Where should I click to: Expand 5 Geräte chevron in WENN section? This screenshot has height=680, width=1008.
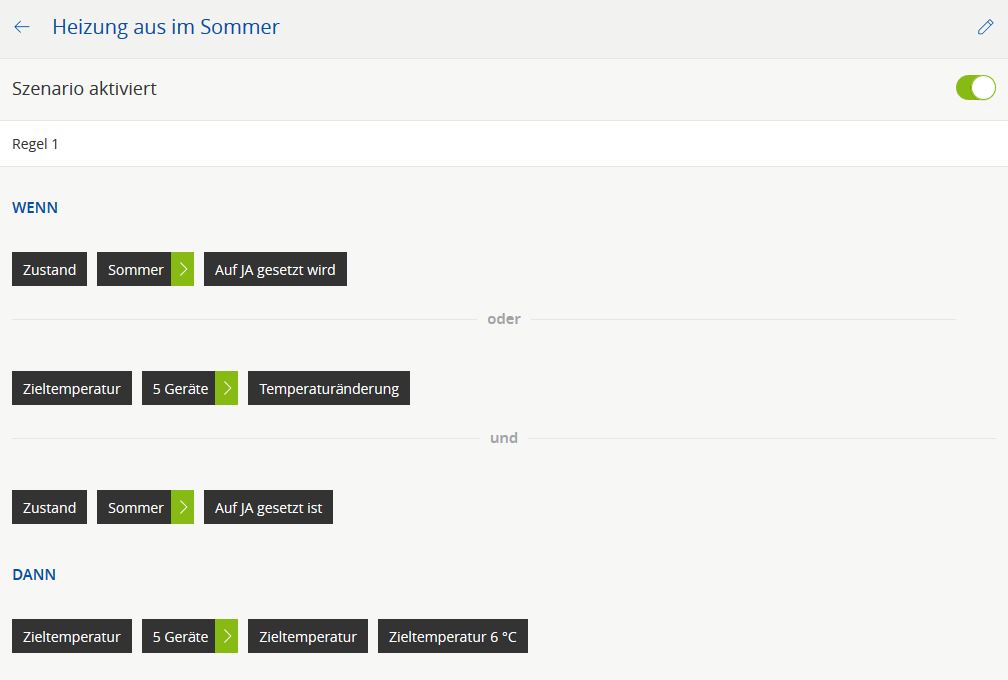pyautogui.click(x=227, y=388)
